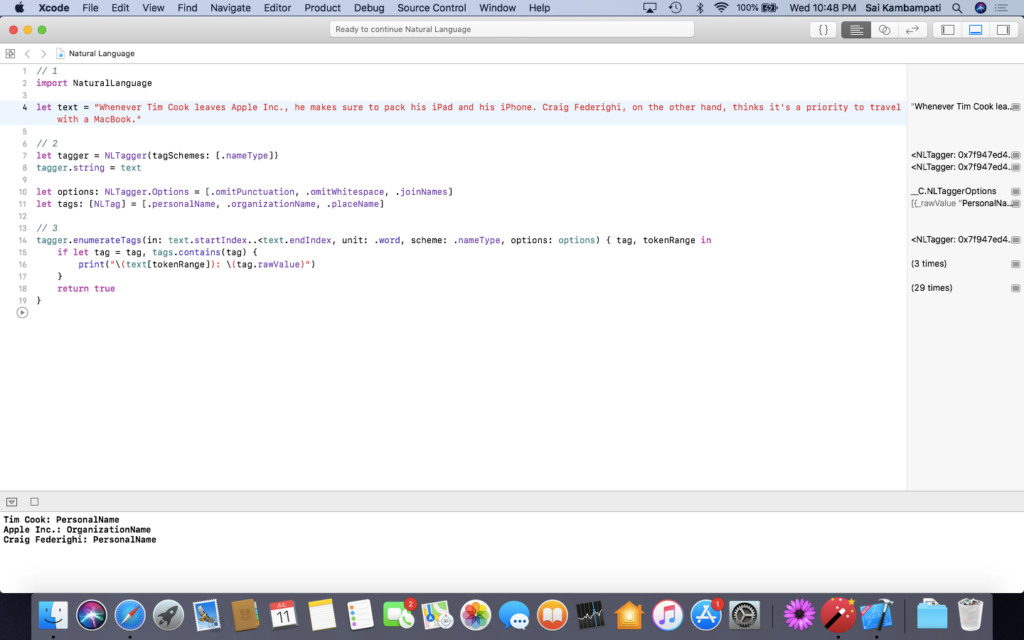The height and width of the screenshot is (640, 1024).
Task: Open the Source Control menu
Action: coord(432,8)
